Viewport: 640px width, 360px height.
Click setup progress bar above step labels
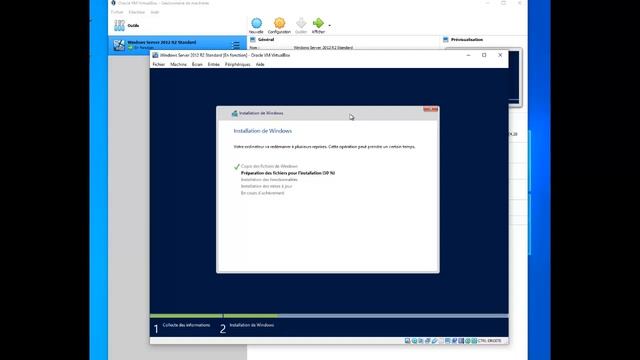(329, 316)
